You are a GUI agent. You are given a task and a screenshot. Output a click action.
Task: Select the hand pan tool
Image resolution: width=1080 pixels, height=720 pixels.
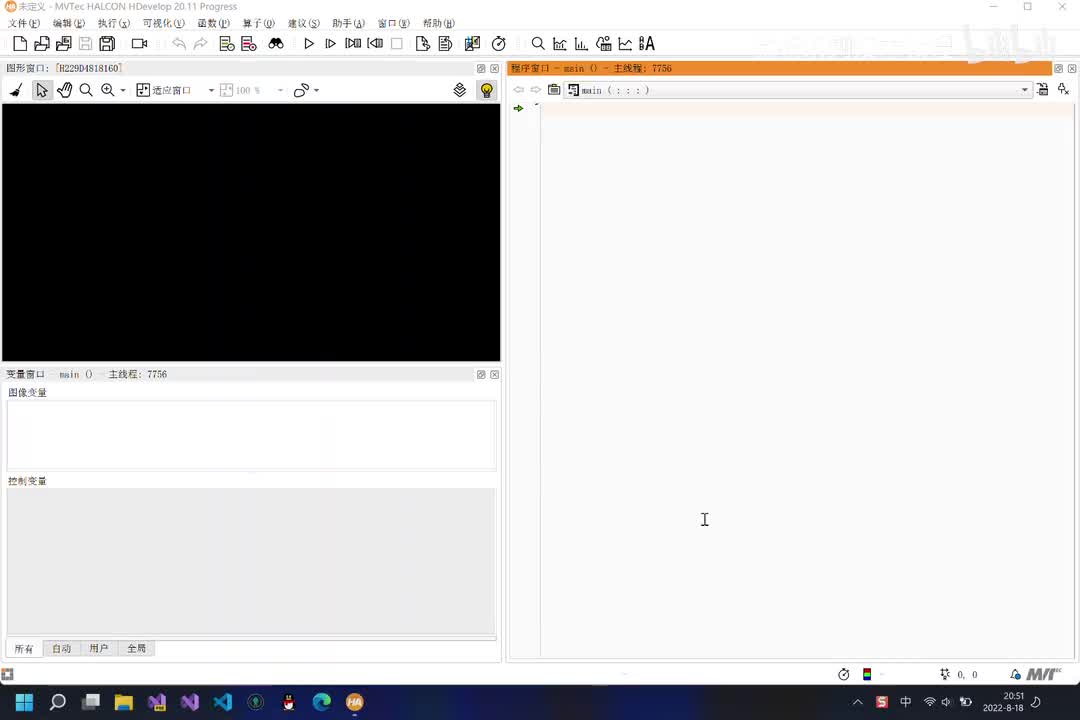(64, 90)
